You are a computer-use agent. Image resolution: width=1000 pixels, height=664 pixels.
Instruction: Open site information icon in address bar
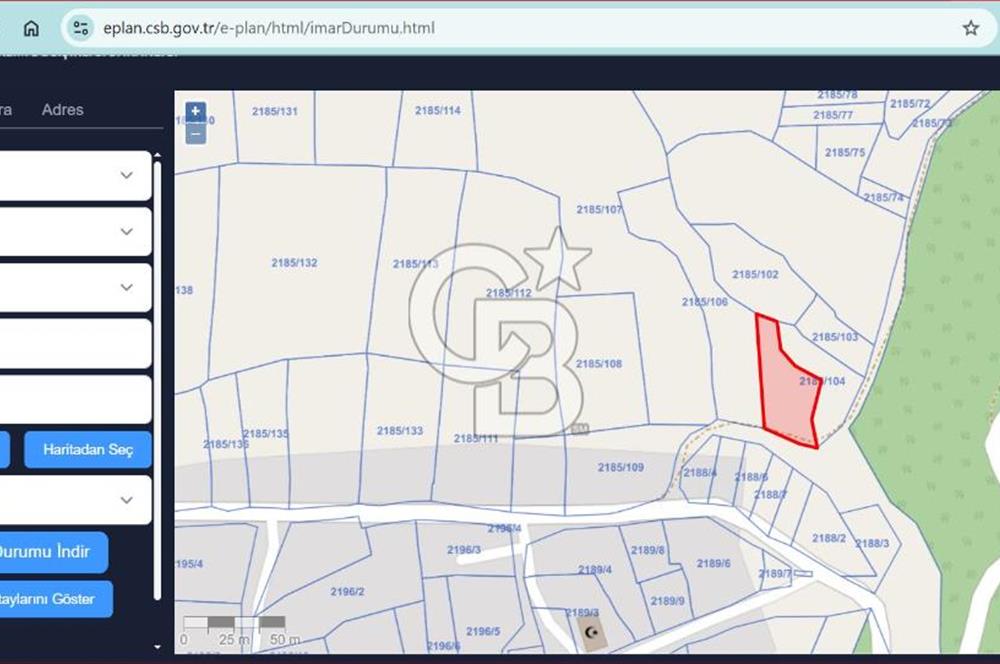(81, 28)
